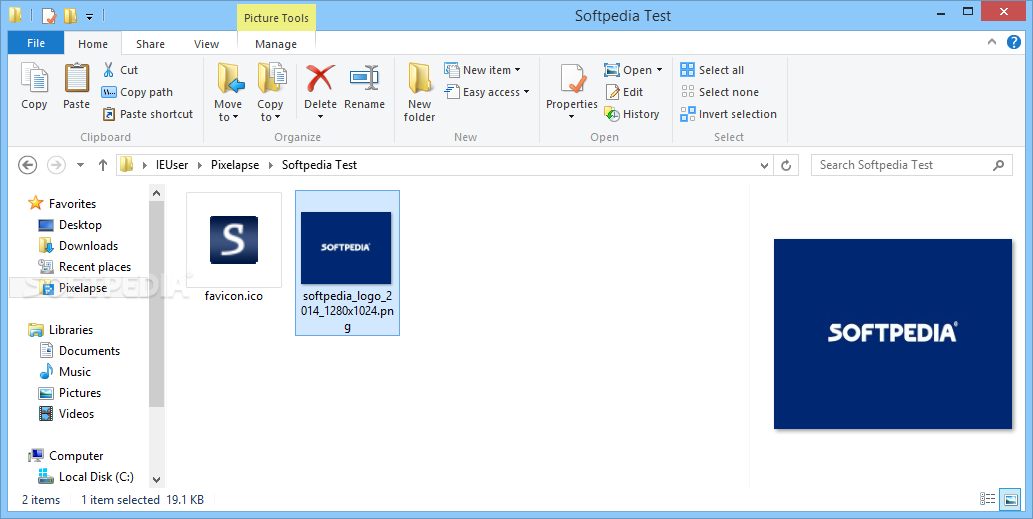Screen dimensions: 1033x519
Task: Click IEUser in the address breadcrumb
Action: point(172,165)
